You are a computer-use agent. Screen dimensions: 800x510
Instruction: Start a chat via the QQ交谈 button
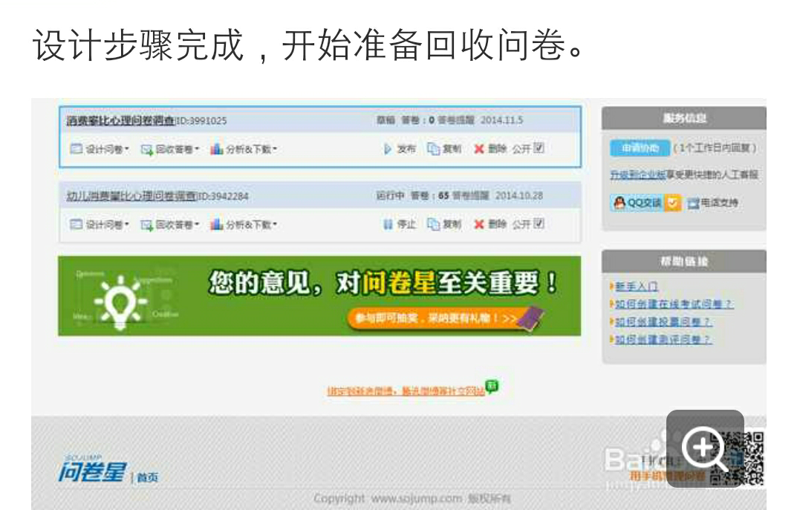[645, 203]
